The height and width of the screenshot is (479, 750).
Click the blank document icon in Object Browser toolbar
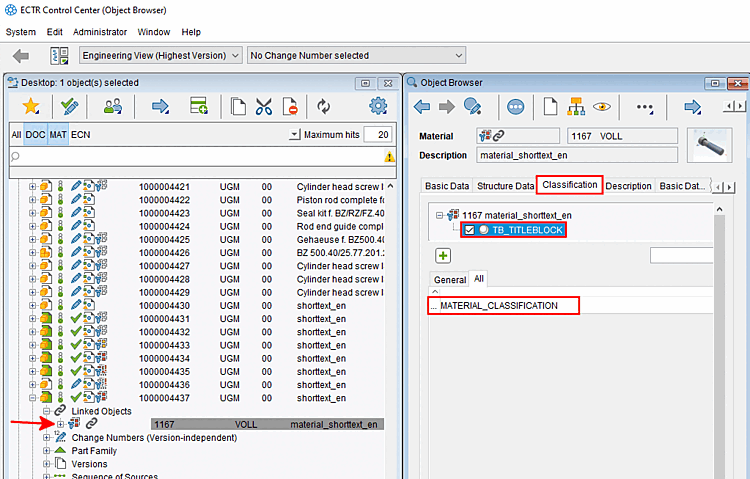point(551,106)
